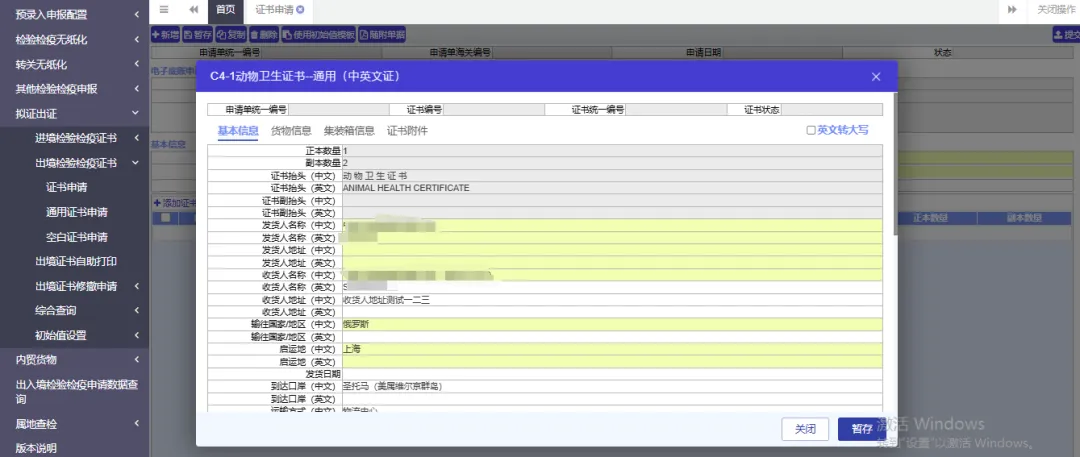Switch to the 货物信息 tab
This screenshot has height=457, width=1080.
point(291,130)
